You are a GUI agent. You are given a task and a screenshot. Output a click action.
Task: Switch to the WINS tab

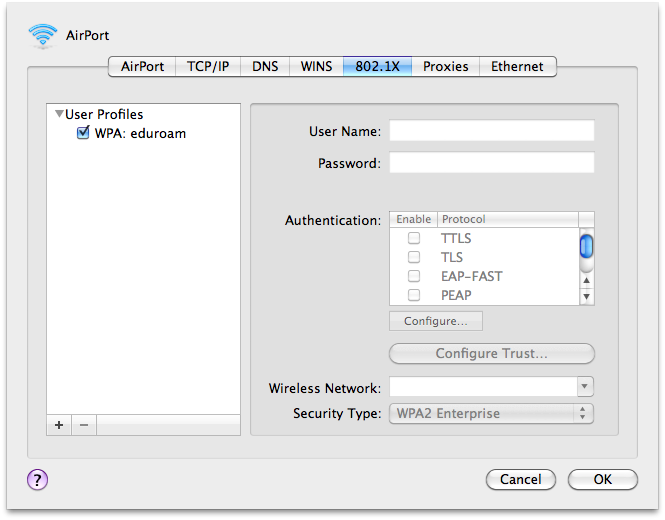(x=316, y=67)
